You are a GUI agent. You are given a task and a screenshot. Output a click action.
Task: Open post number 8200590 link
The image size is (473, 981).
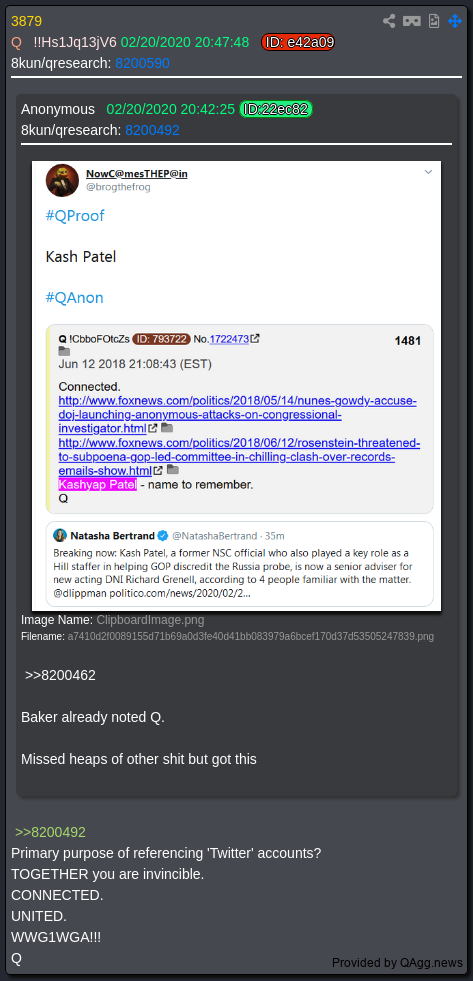coord(142,63)
